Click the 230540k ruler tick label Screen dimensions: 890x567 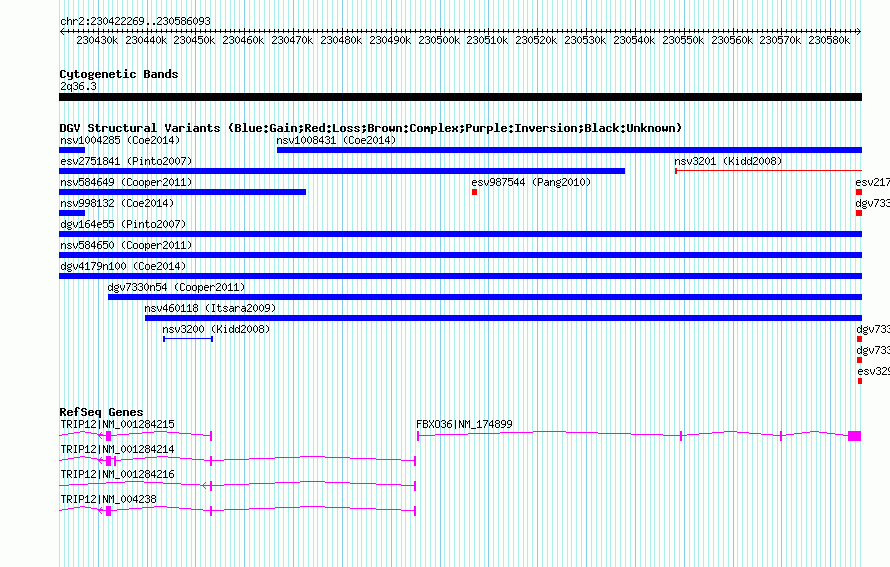pyautogui.click(x=634, y=40)
